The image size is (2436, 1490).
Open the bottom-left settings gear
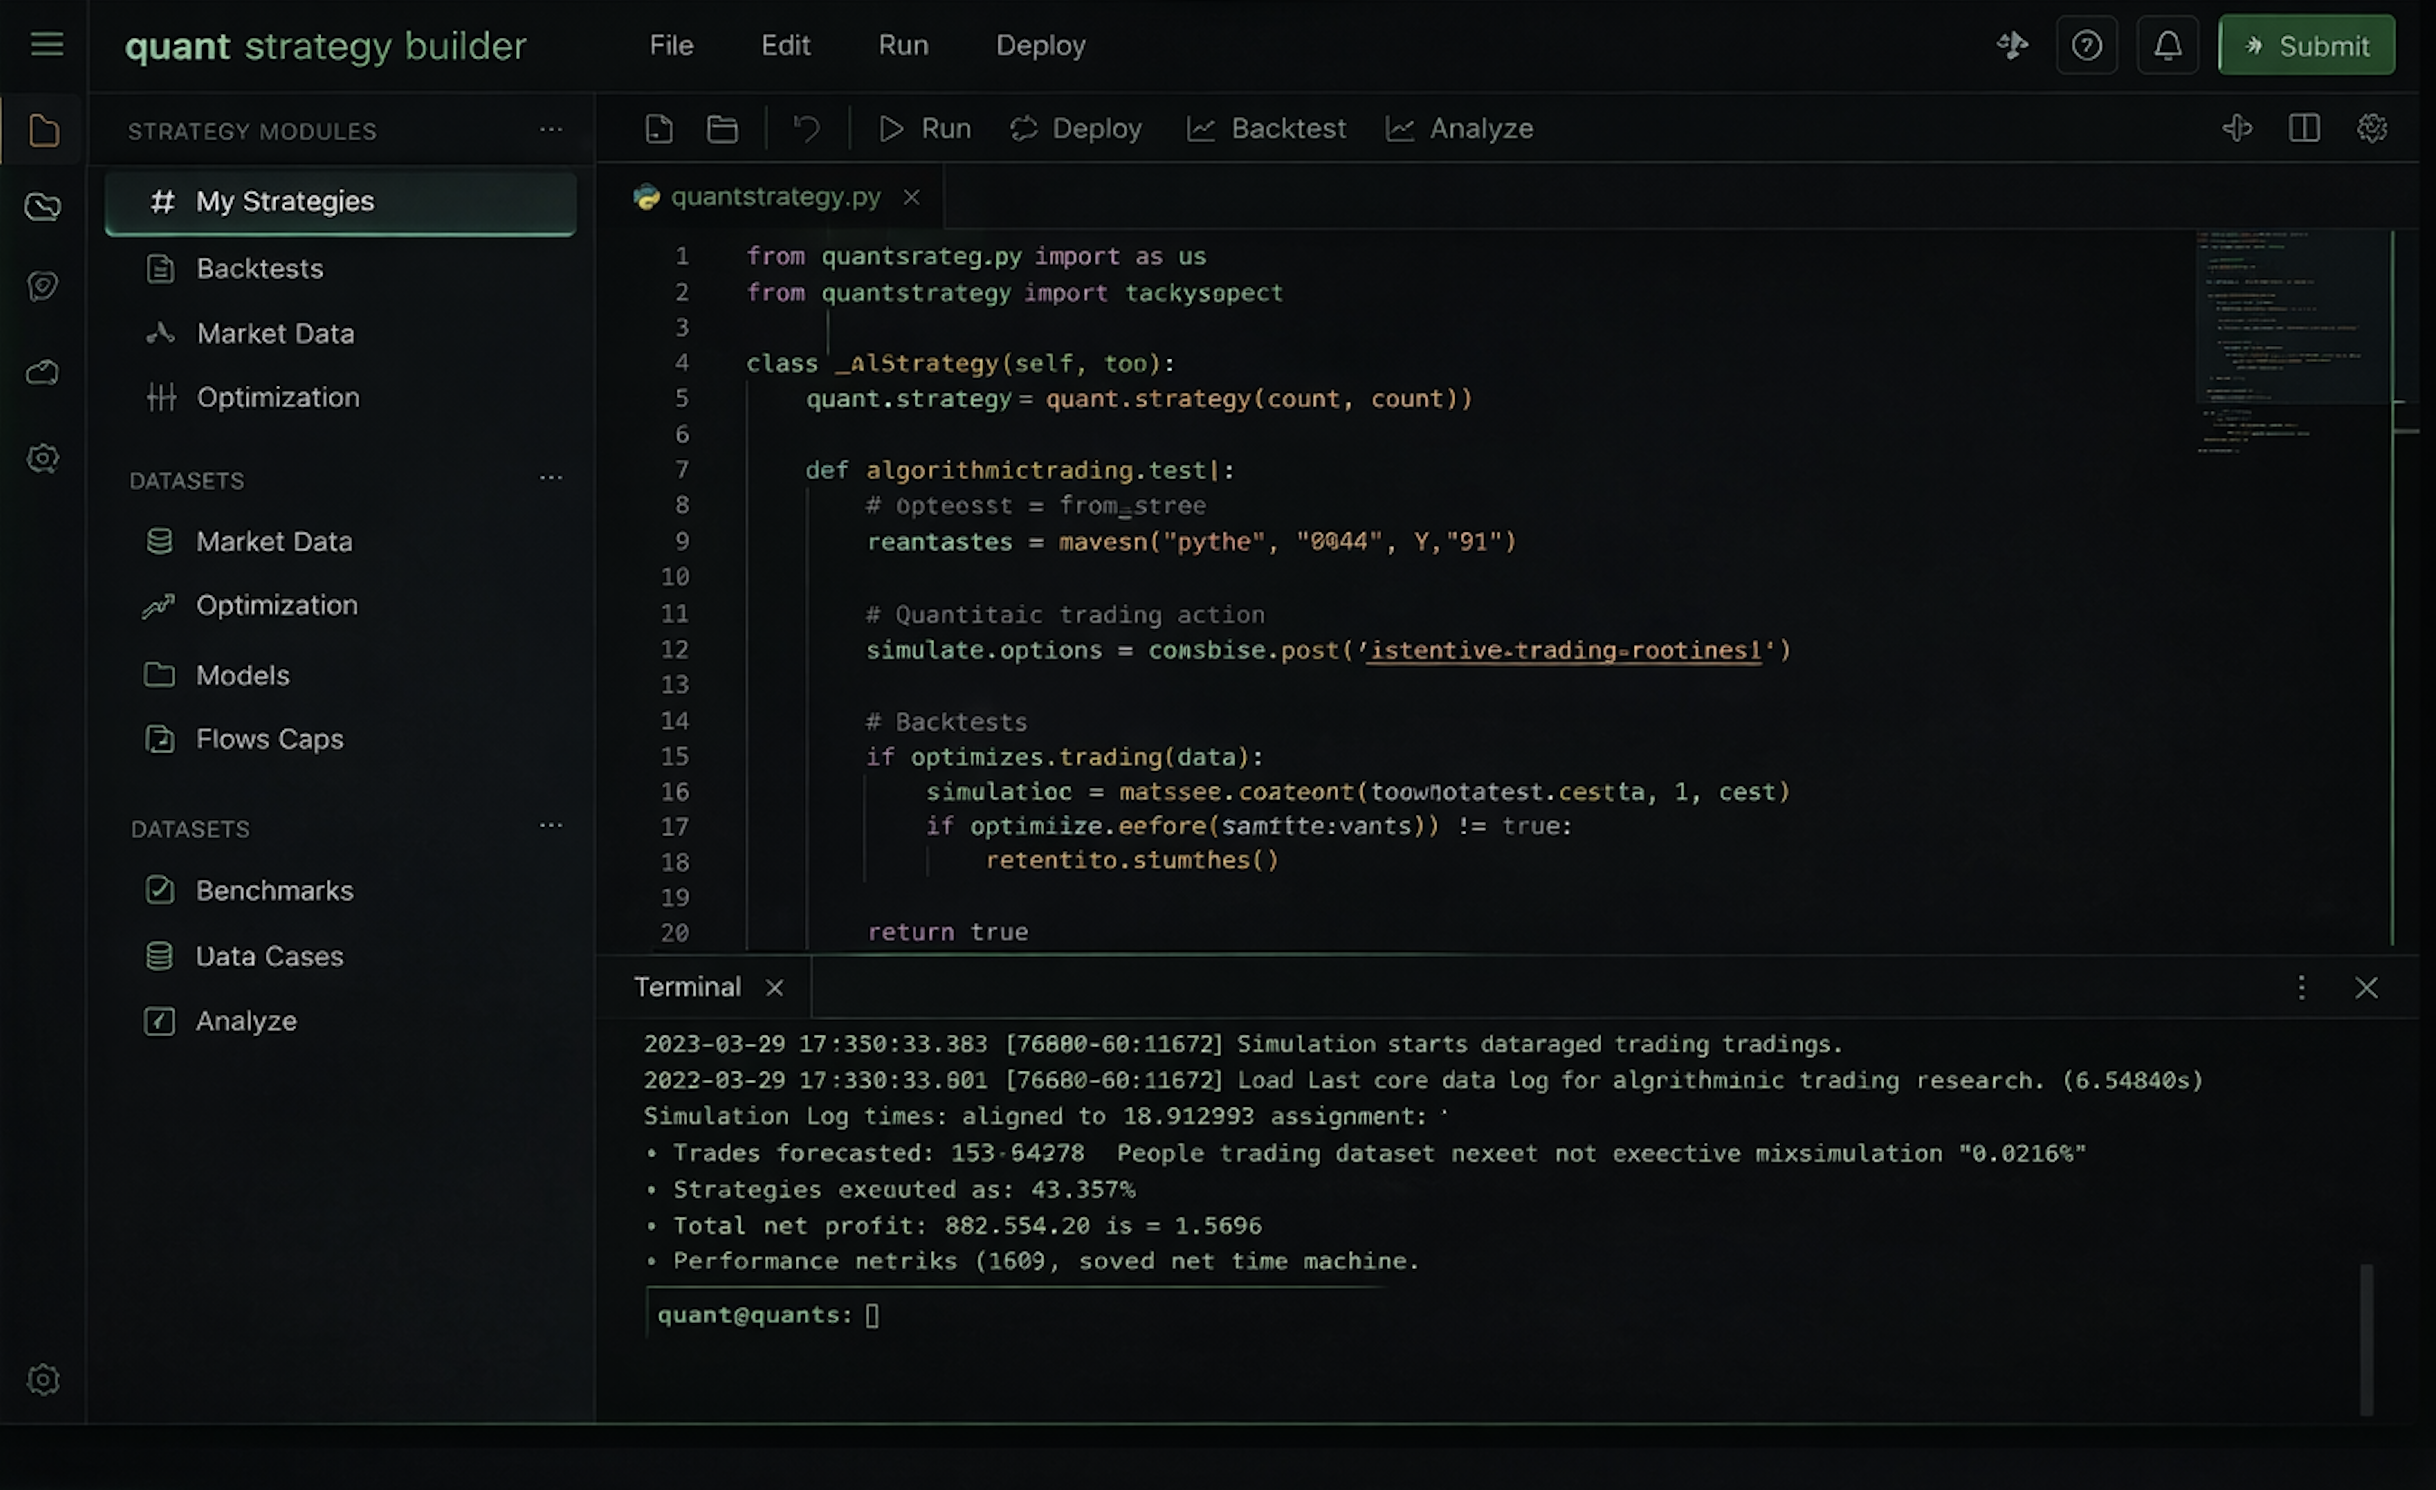point(43,1379)
